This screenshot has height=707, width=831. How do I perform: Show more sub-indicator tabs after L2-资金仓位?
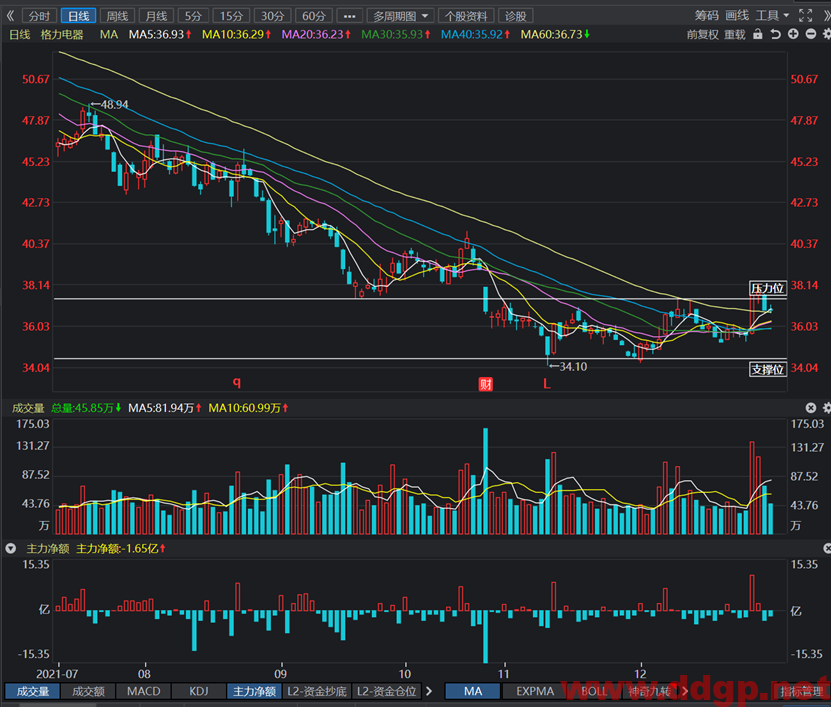point(429,691)
